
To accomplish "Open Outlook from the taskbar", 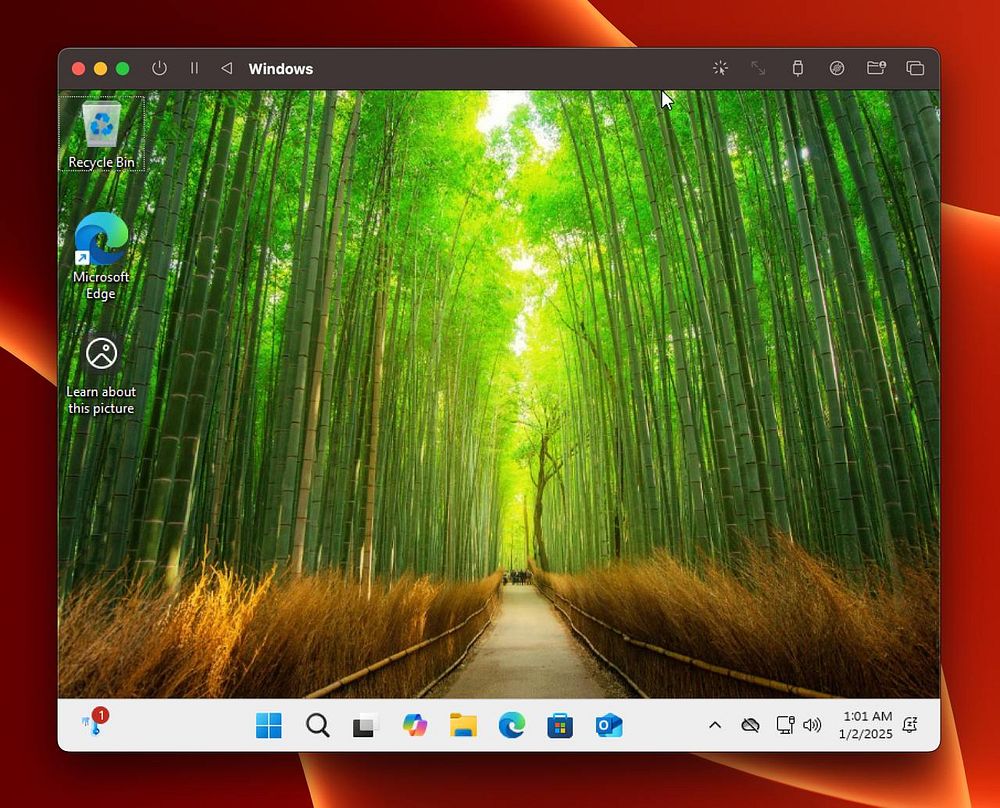I will 608,725.
